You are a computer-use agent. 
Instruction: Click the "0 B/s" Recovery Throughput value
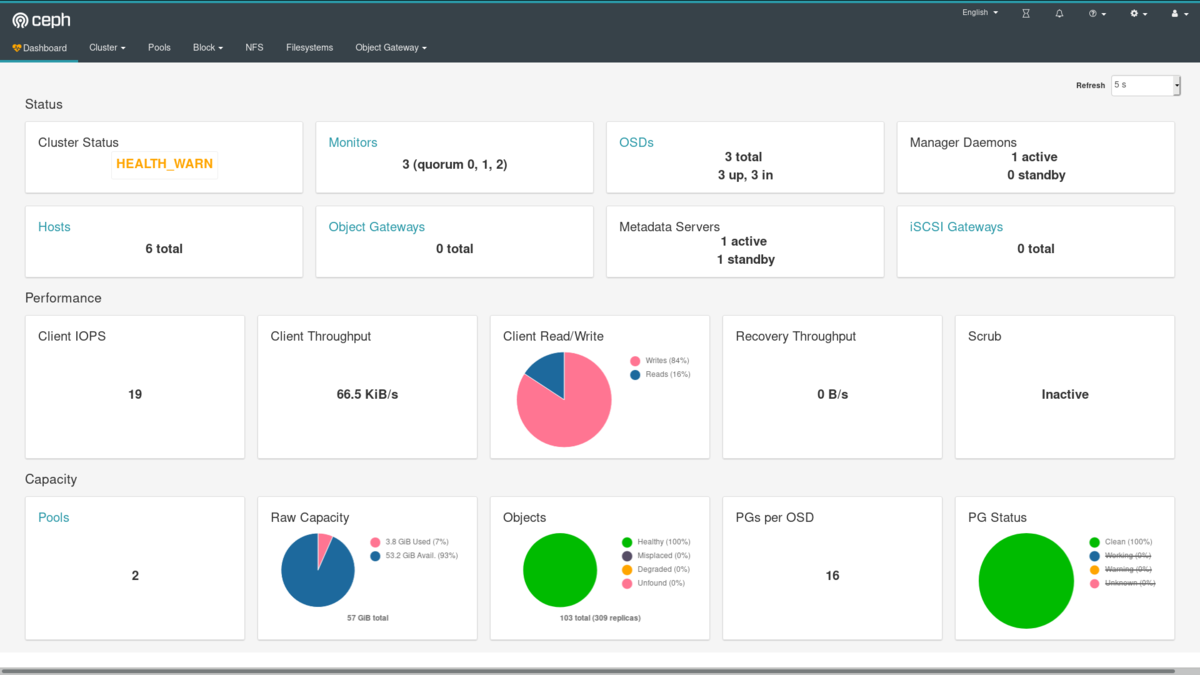(832, 395)
